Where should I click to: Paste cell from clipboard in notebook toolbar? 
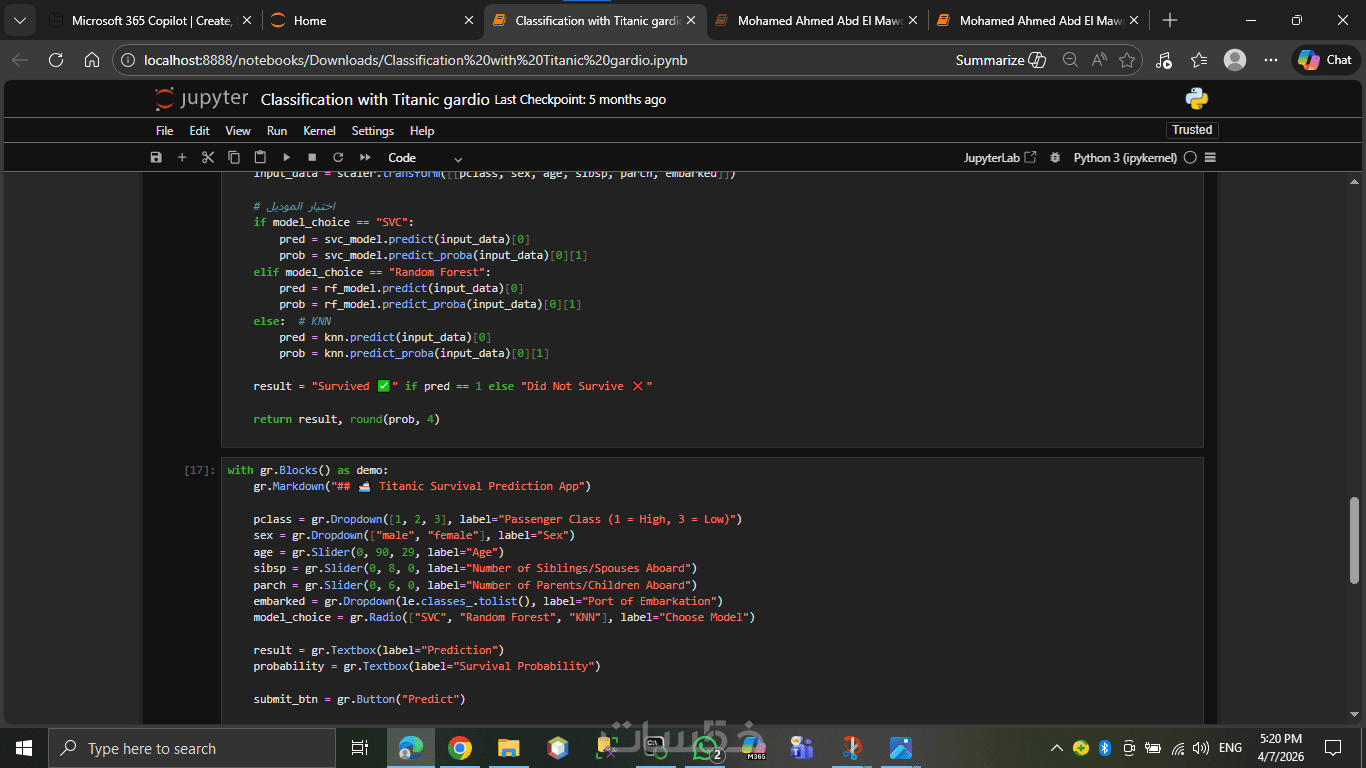[260, 157]
